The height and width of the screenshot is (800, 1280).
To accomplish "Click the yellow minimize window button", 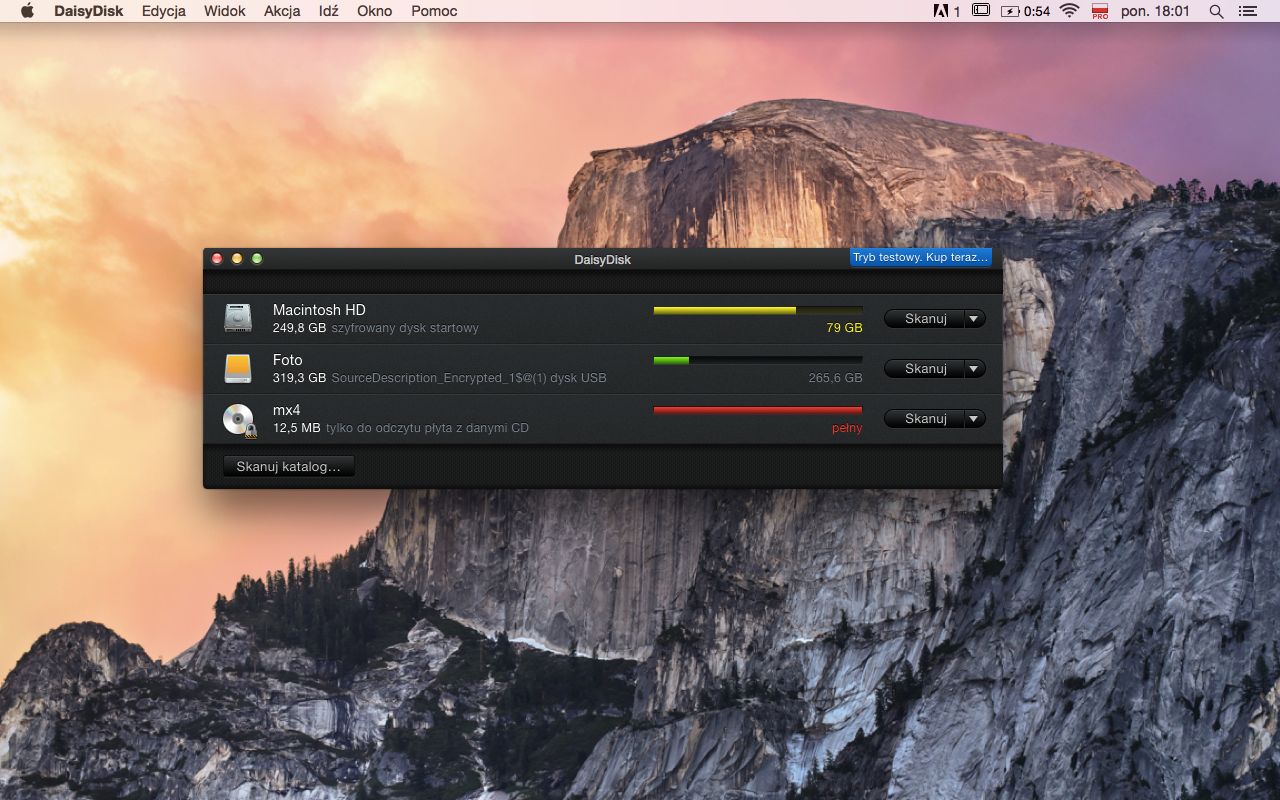I will (237, 258).
